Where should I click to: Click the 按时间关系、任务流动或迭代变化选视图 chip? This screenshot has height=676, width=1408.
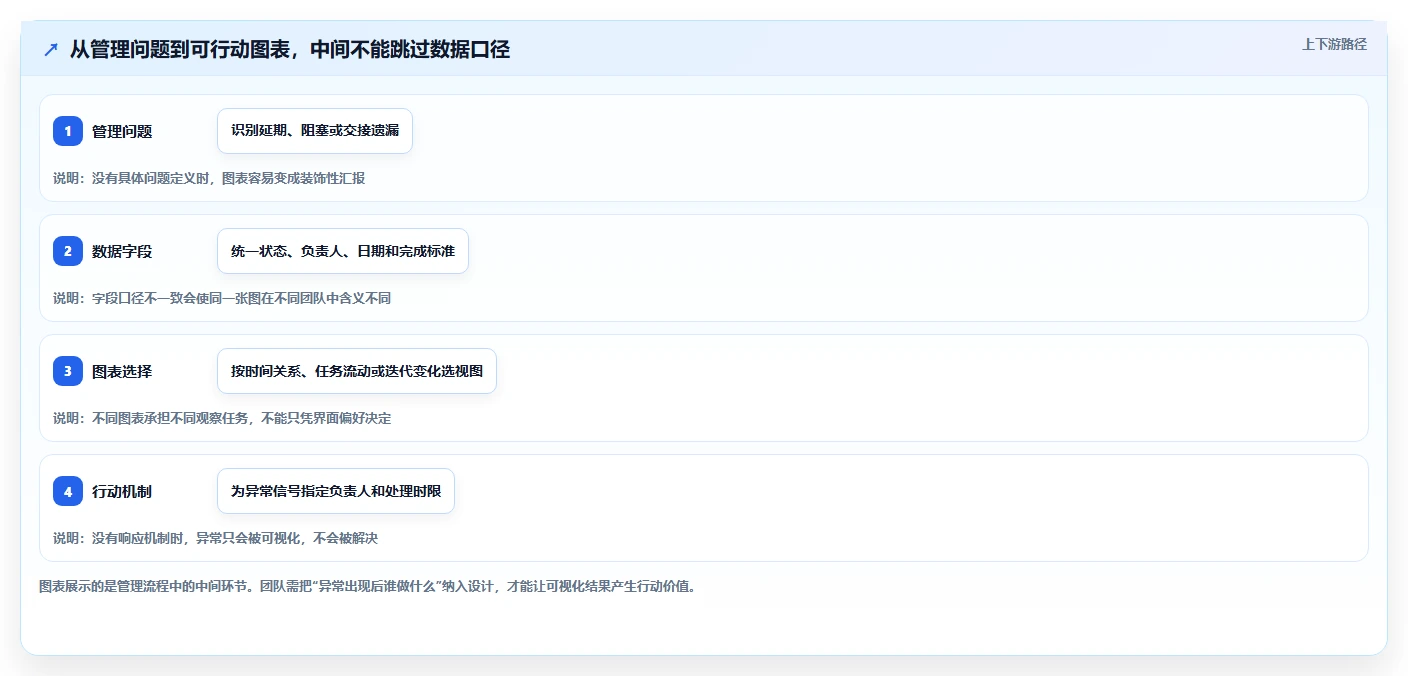[x=357, y=371]
